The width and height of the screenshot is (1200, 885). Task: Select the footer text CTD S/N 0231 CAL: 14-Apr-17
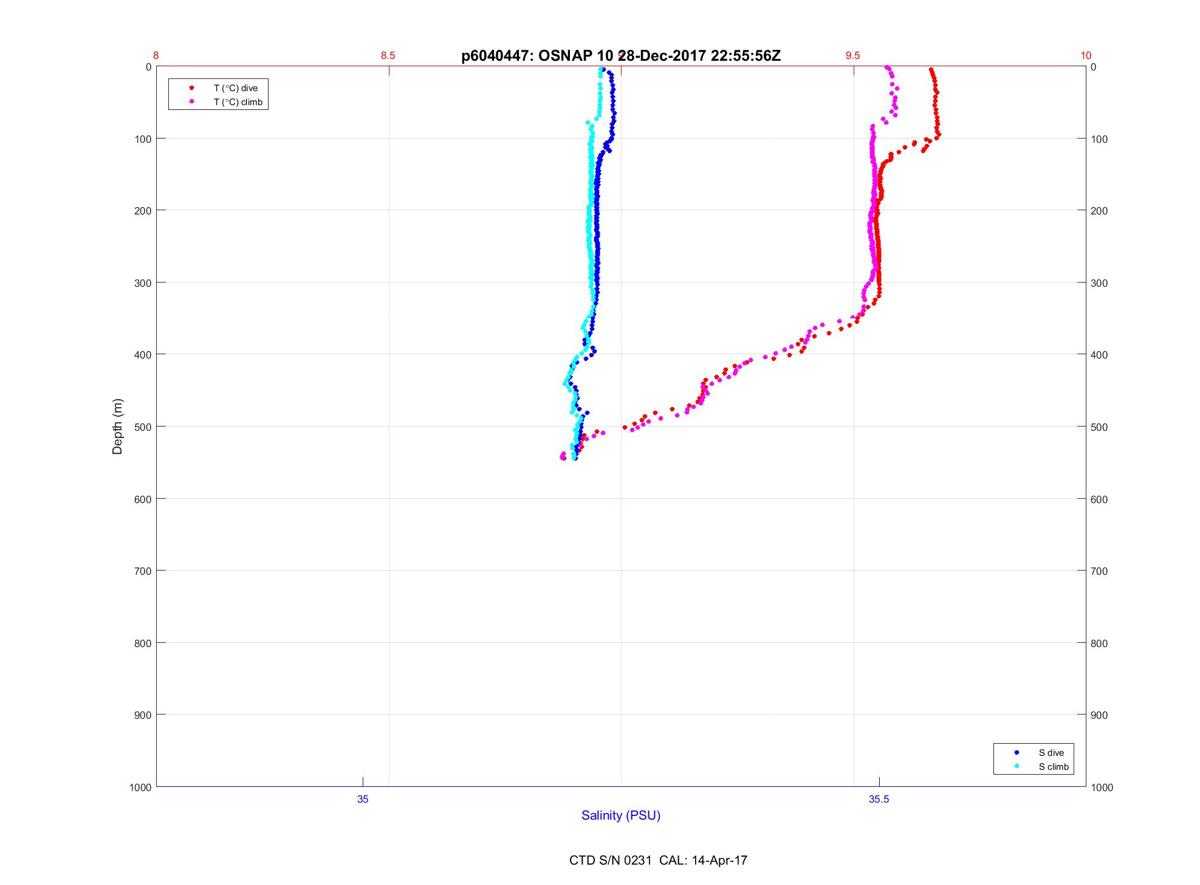point(657,860)
